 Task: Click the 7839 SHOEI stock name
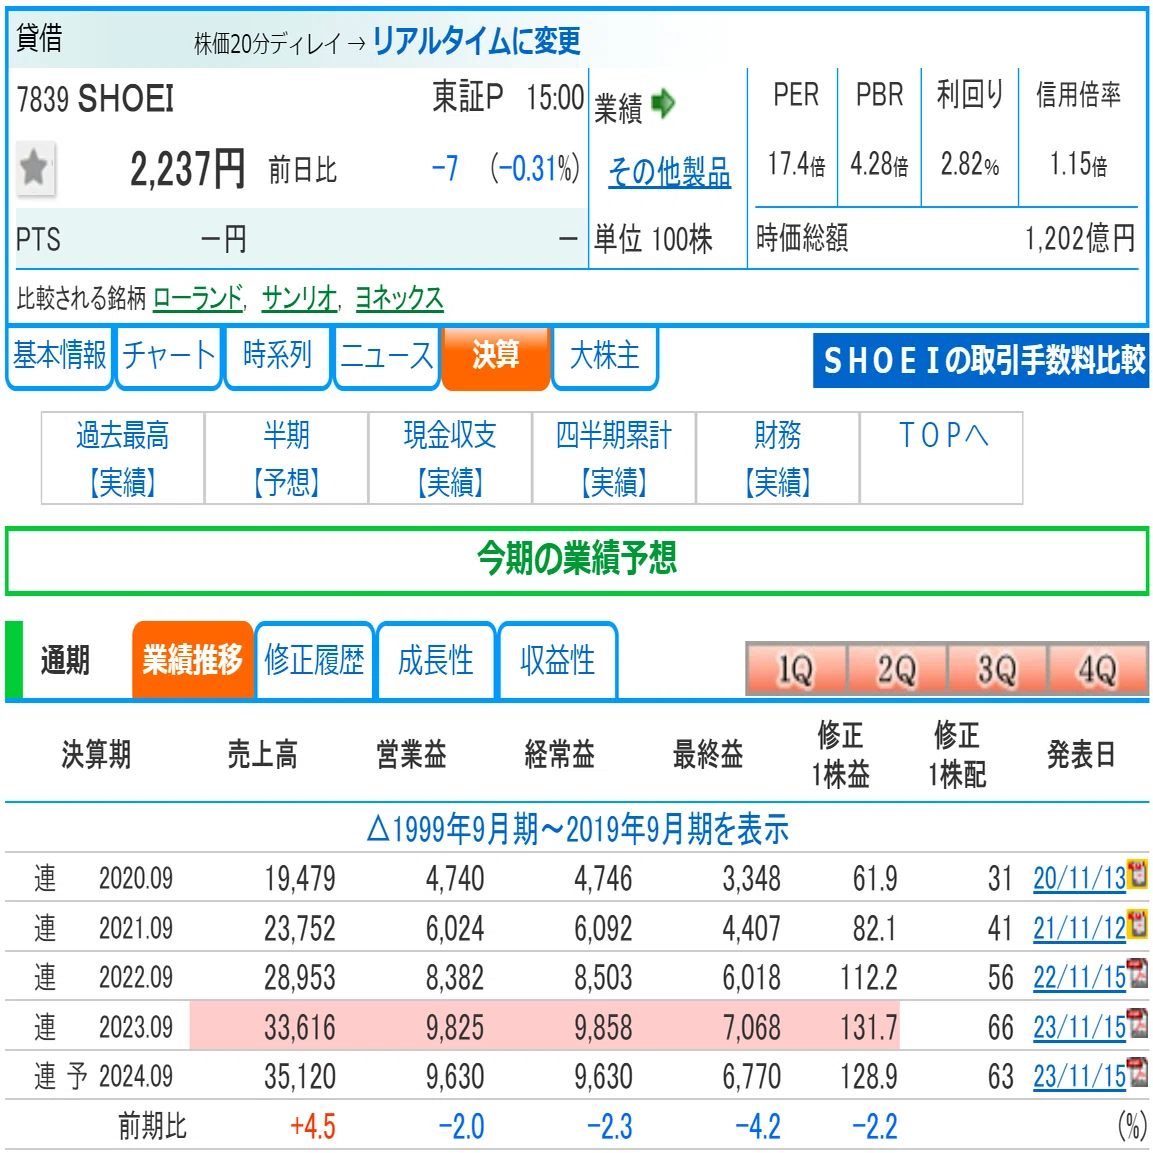point(96,99)
